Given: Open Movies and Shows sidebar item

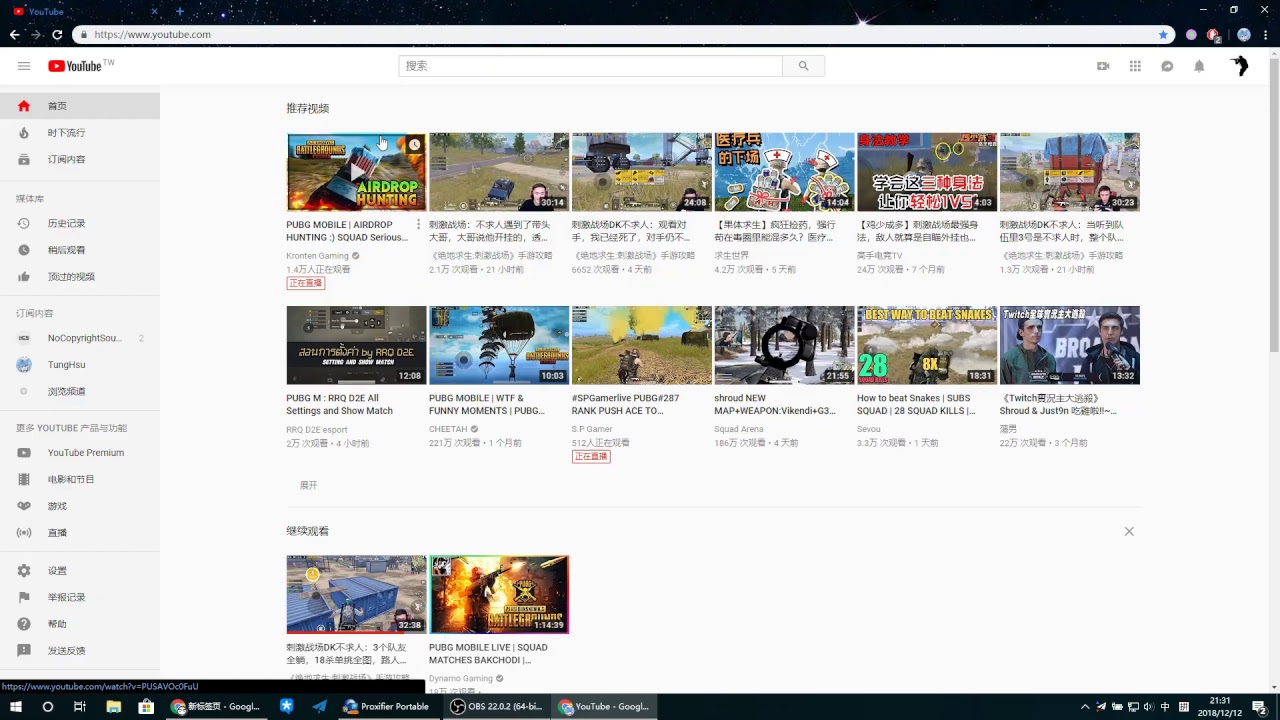Looking at the screenshot, I should 80,480.
